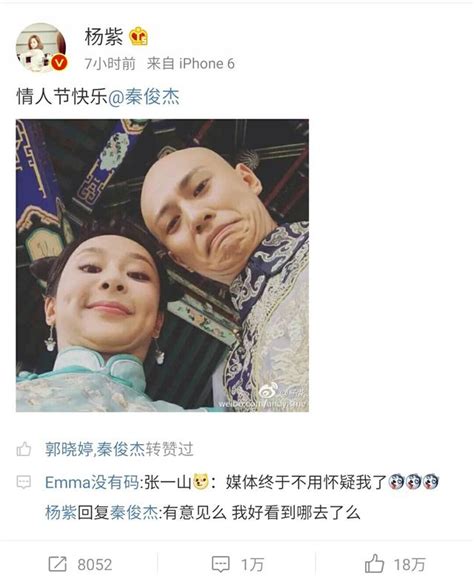View the selfie photo full size

[x=162, y=265]
